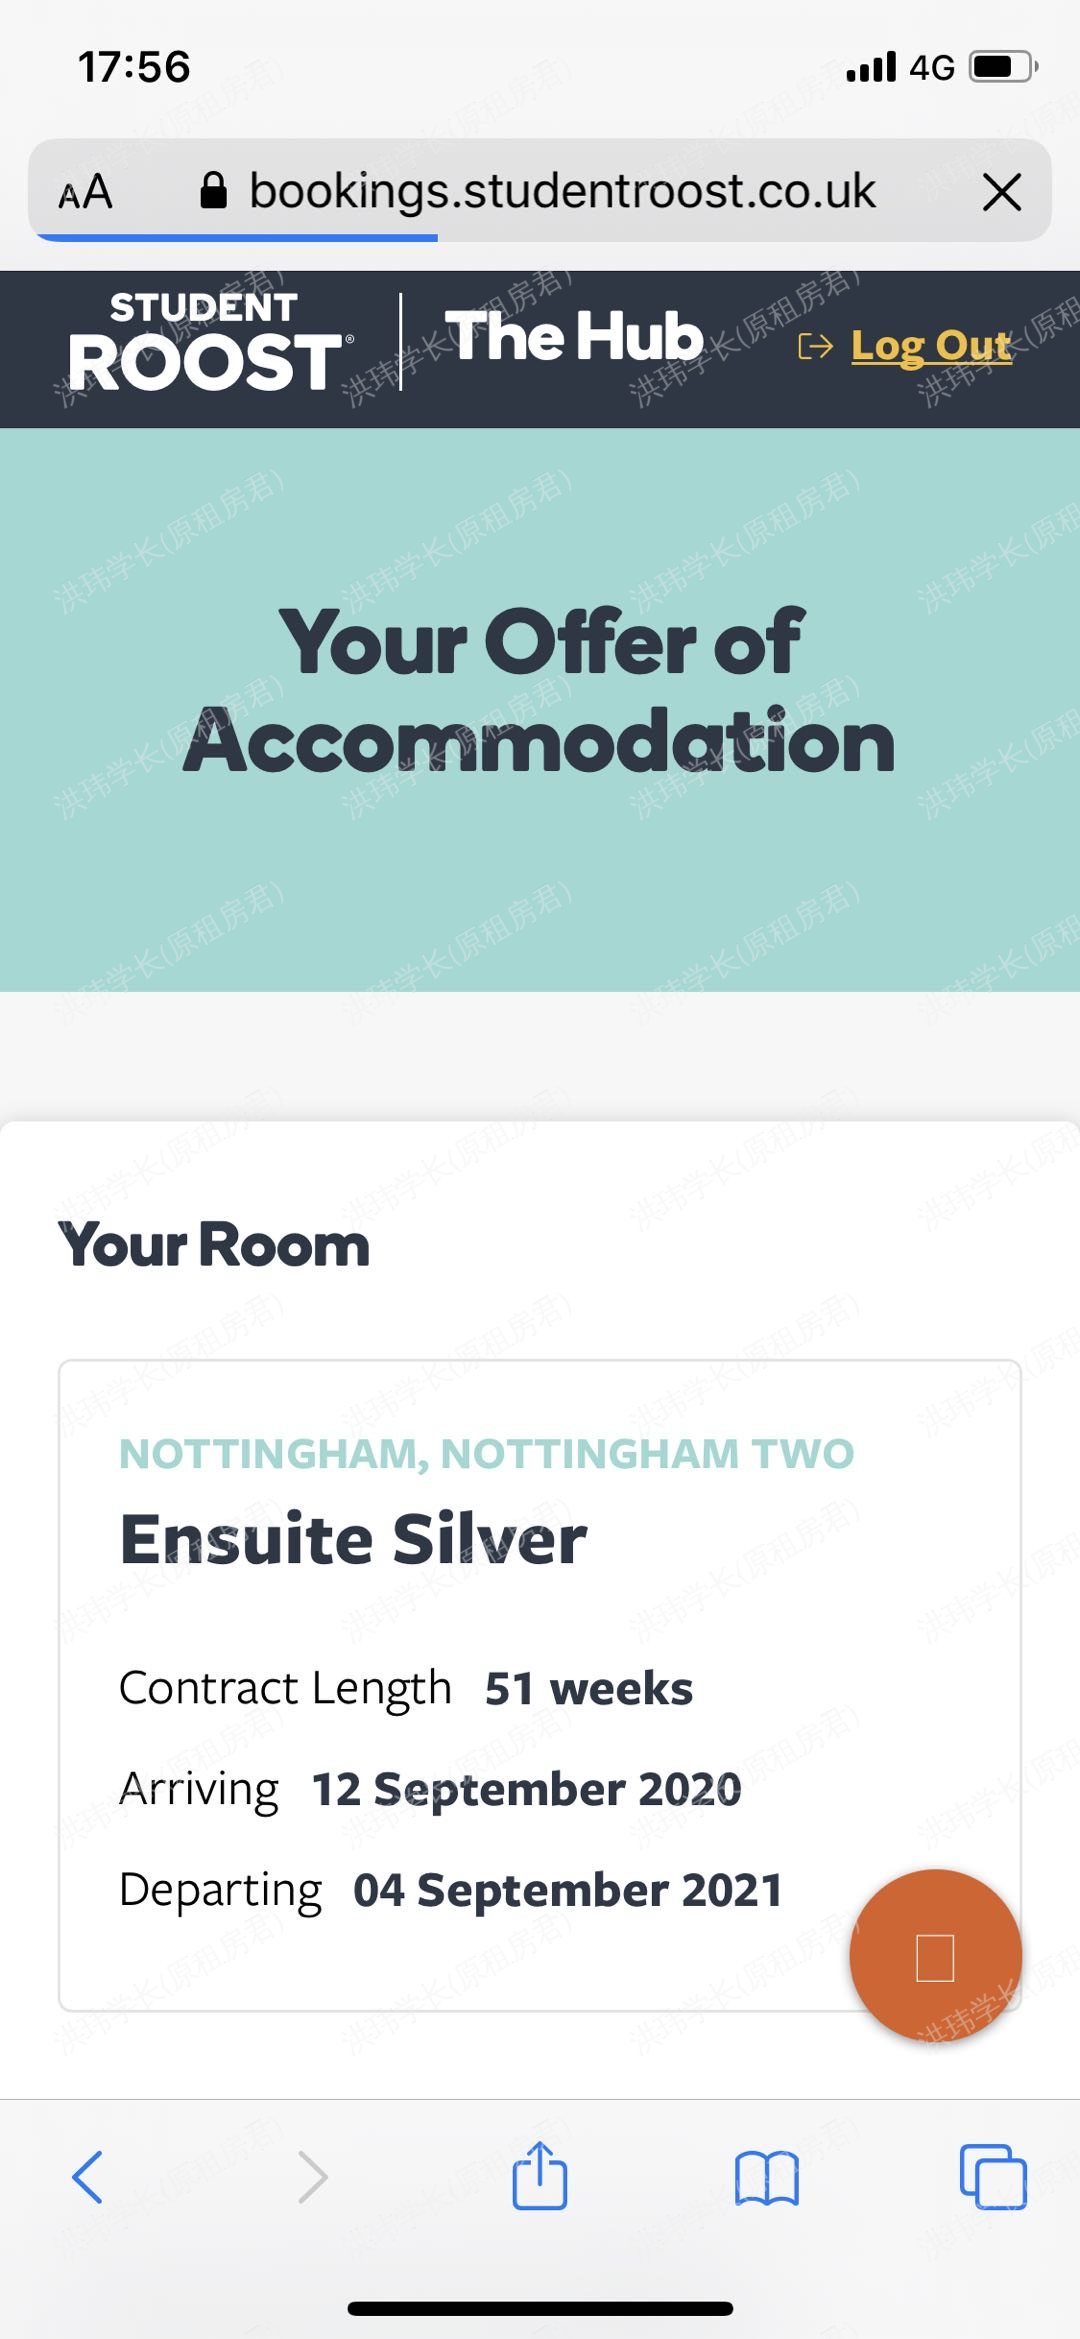Tap the battery icon in status bar
Image resolution: width=1080 pixels, height=2339 pixels.
1003,67
